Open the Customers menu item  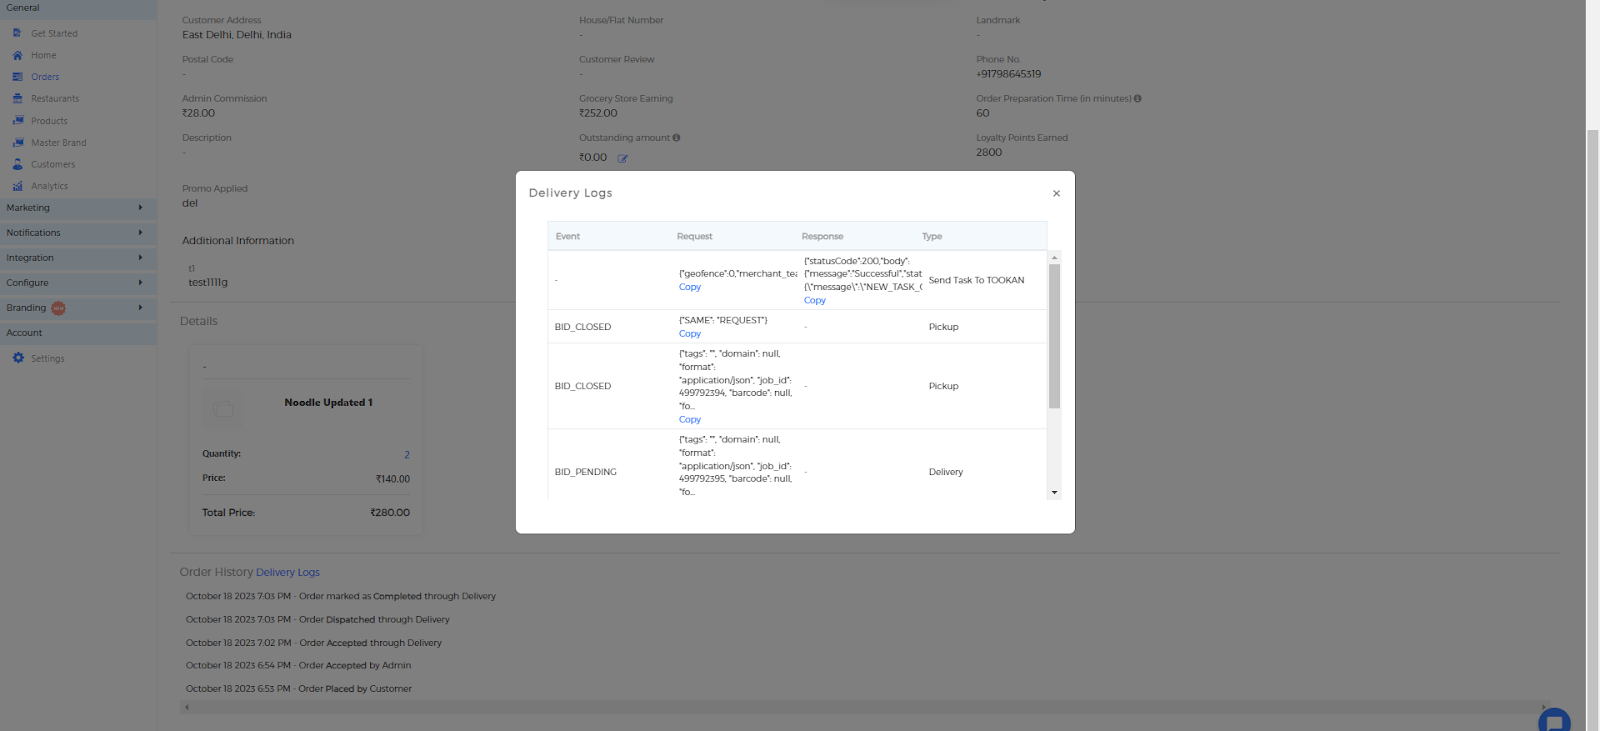tap(53, 165)
